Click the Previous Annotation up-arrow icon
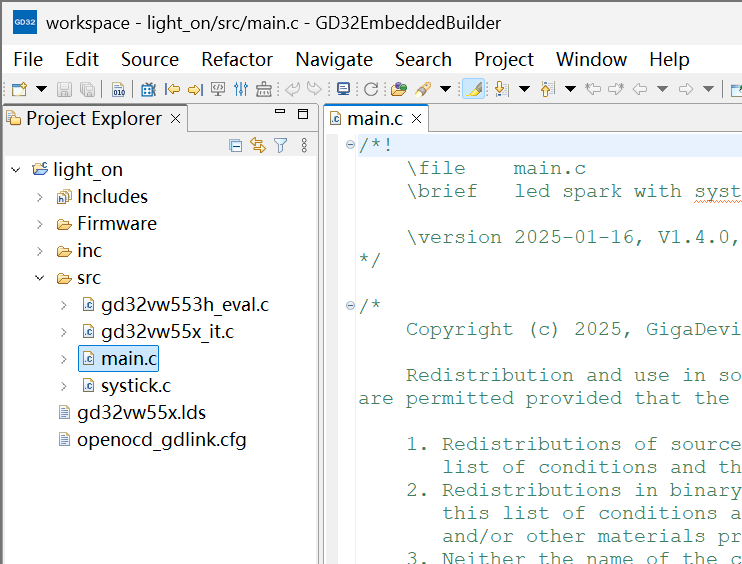This screenshot has height=564, width=742. (548, 89)
